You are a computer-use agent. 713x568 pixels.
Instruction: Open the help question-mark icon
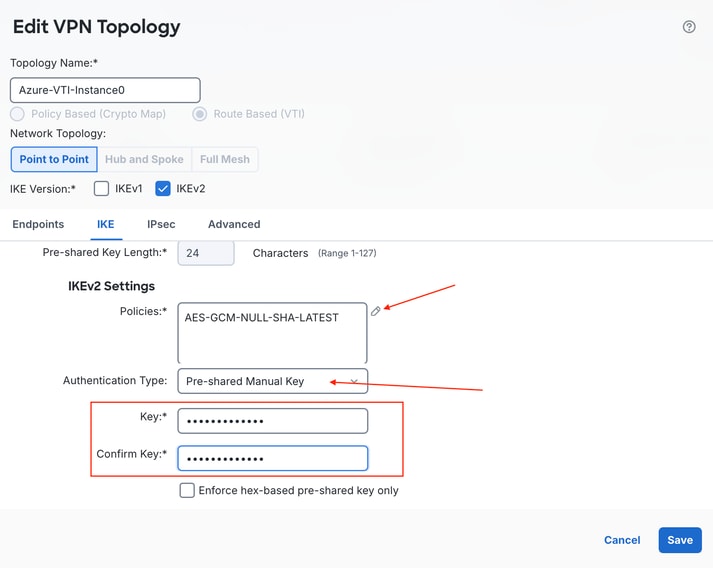(688, 27)
